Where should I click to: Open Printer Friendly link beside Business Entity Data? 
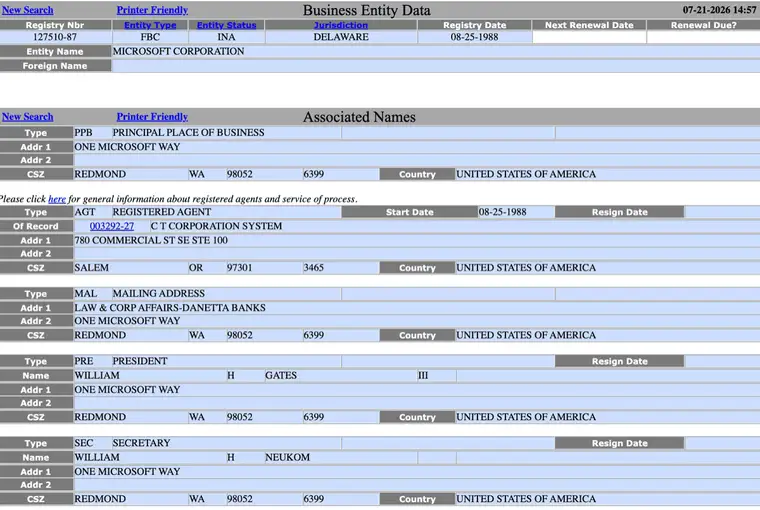tap(152, 10)
